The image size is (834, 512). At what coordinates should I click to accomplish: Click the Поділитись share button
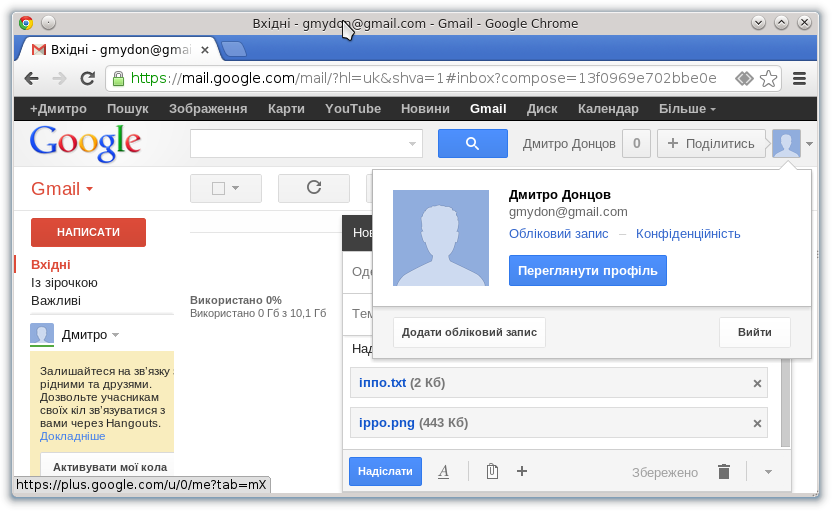click(711, 144)
